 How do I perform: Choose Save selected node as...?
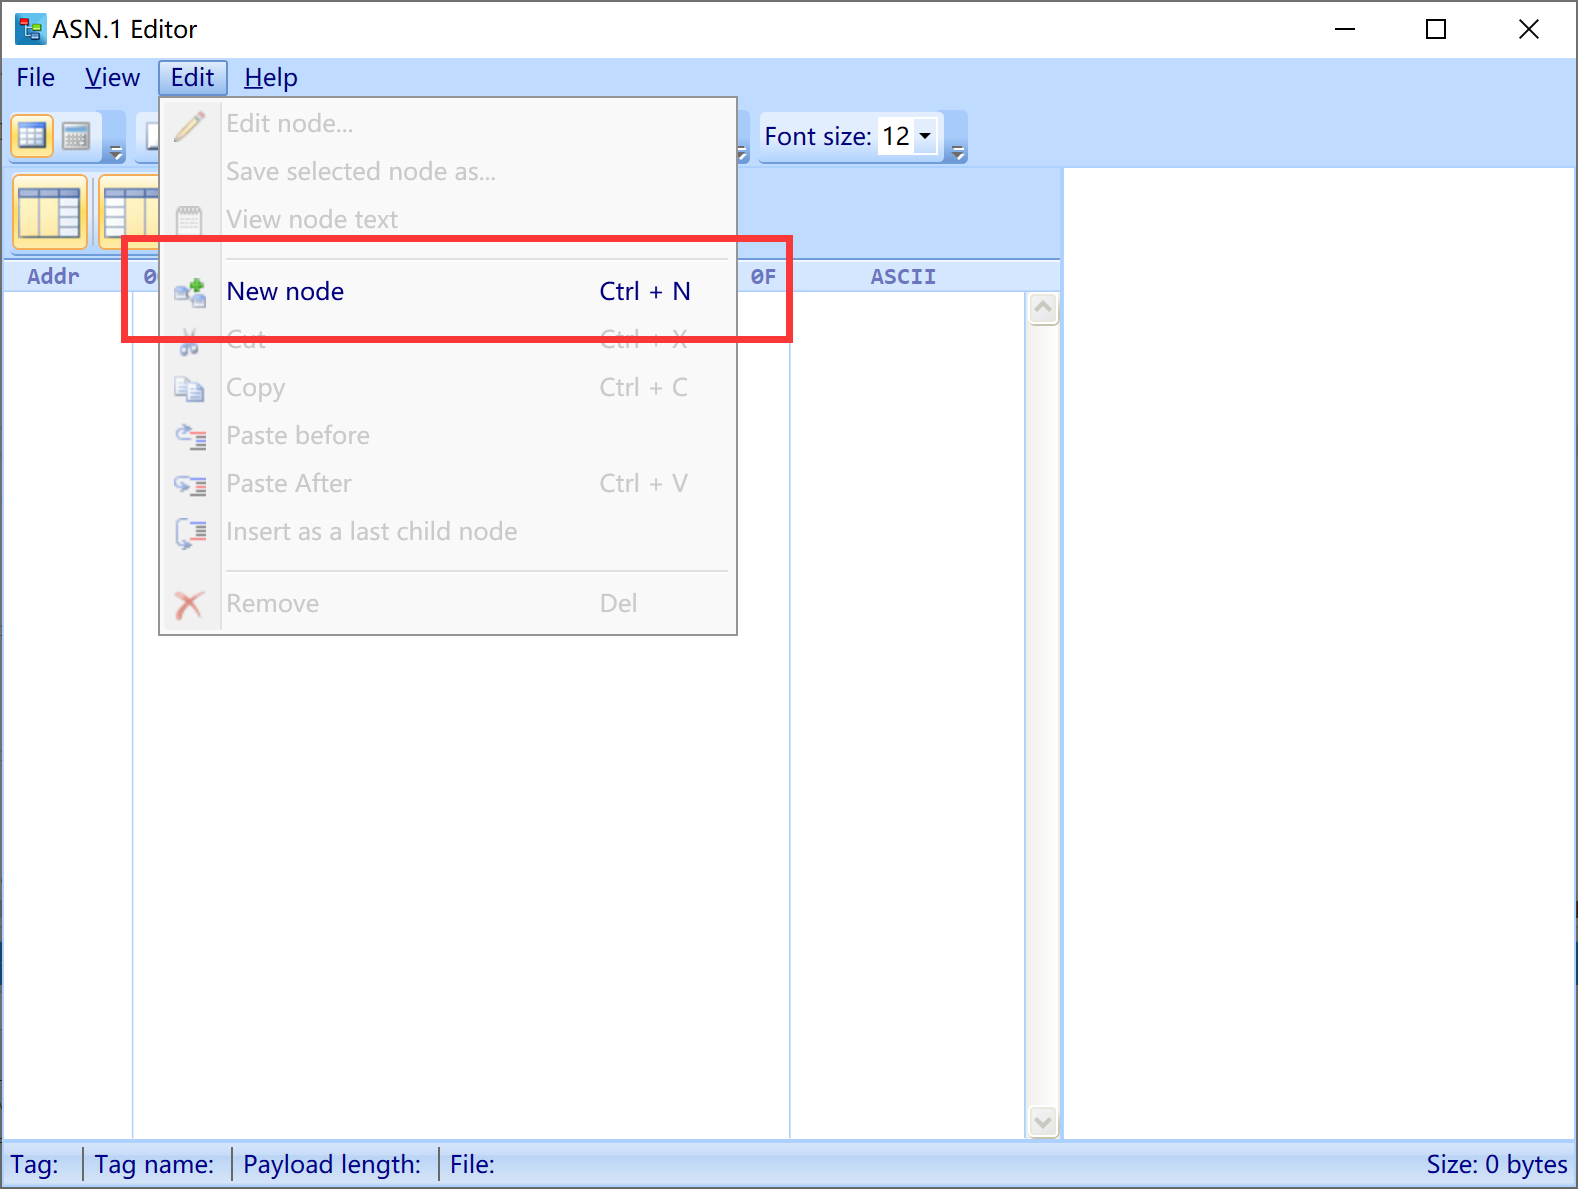448,172
